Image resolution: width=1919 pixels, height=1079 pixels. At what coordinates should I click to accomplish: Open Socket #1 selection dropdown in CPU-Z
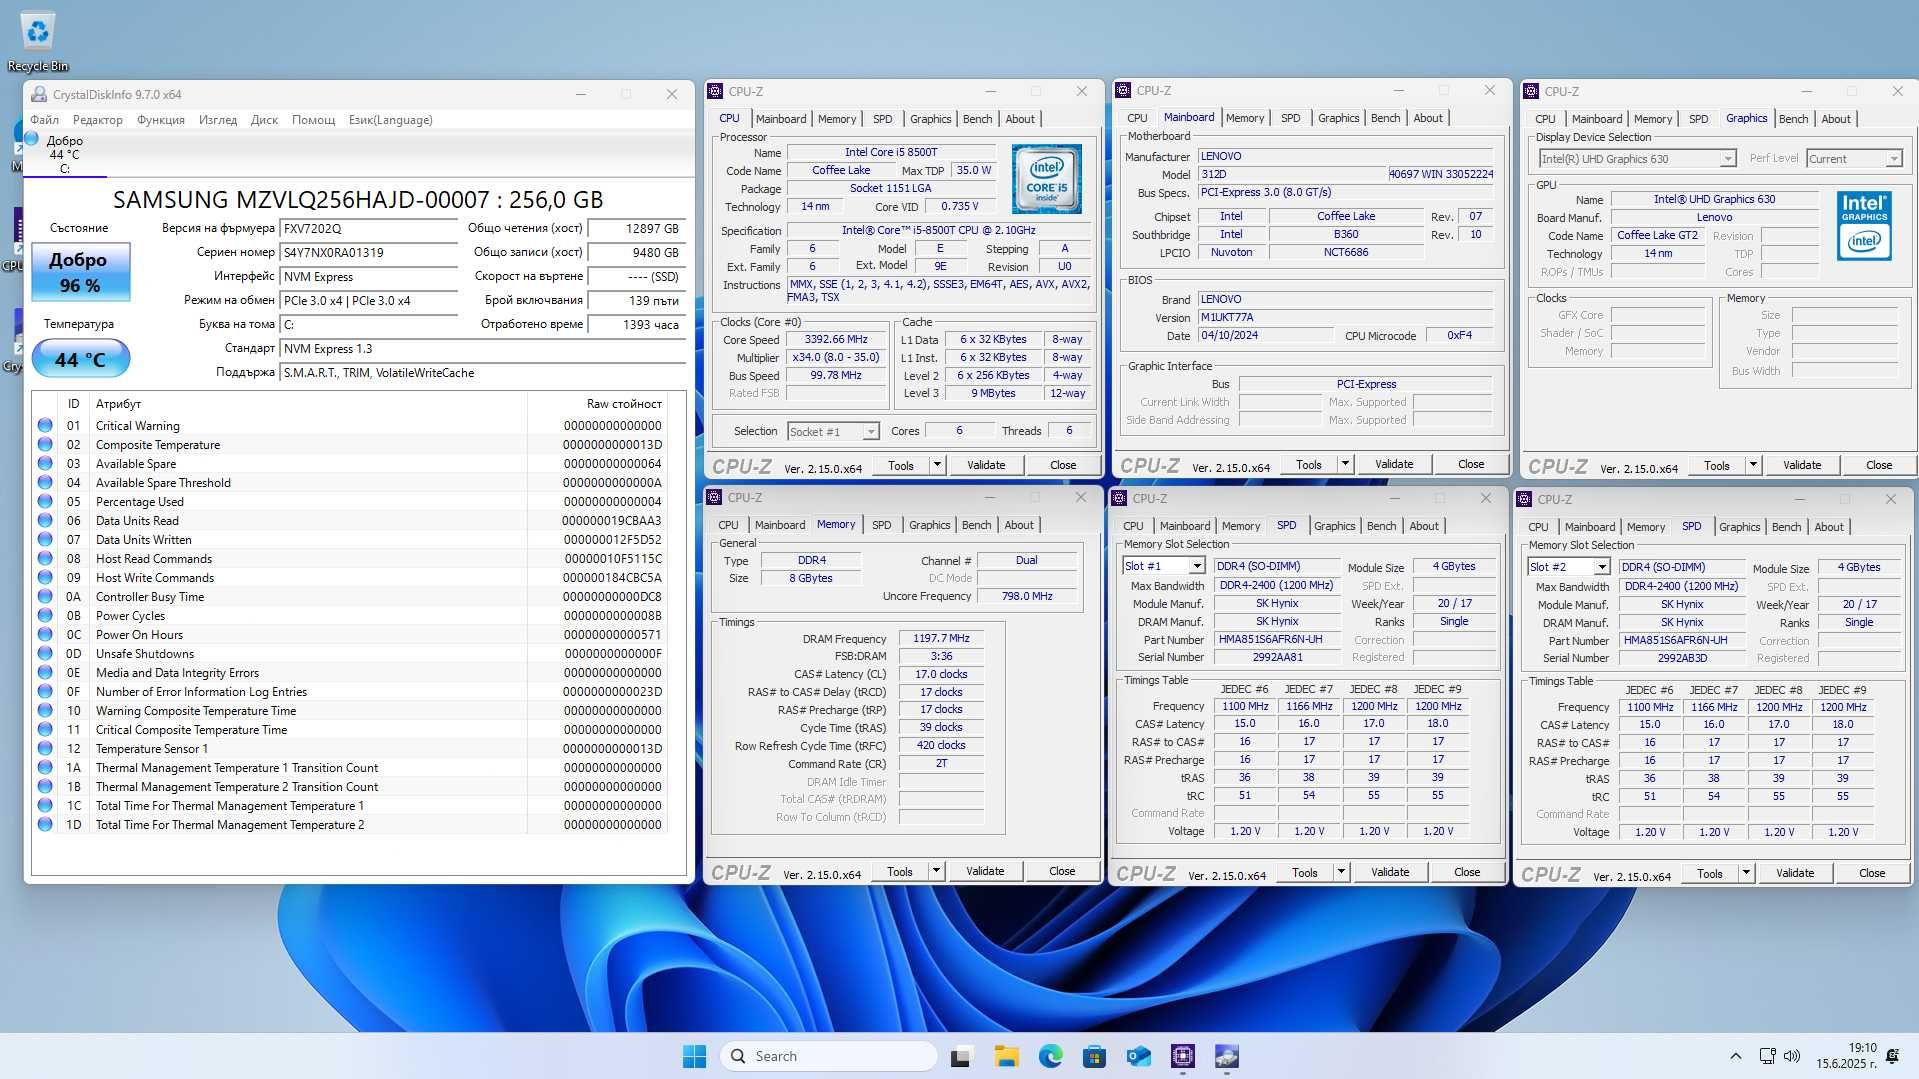[x=833, y=431]
